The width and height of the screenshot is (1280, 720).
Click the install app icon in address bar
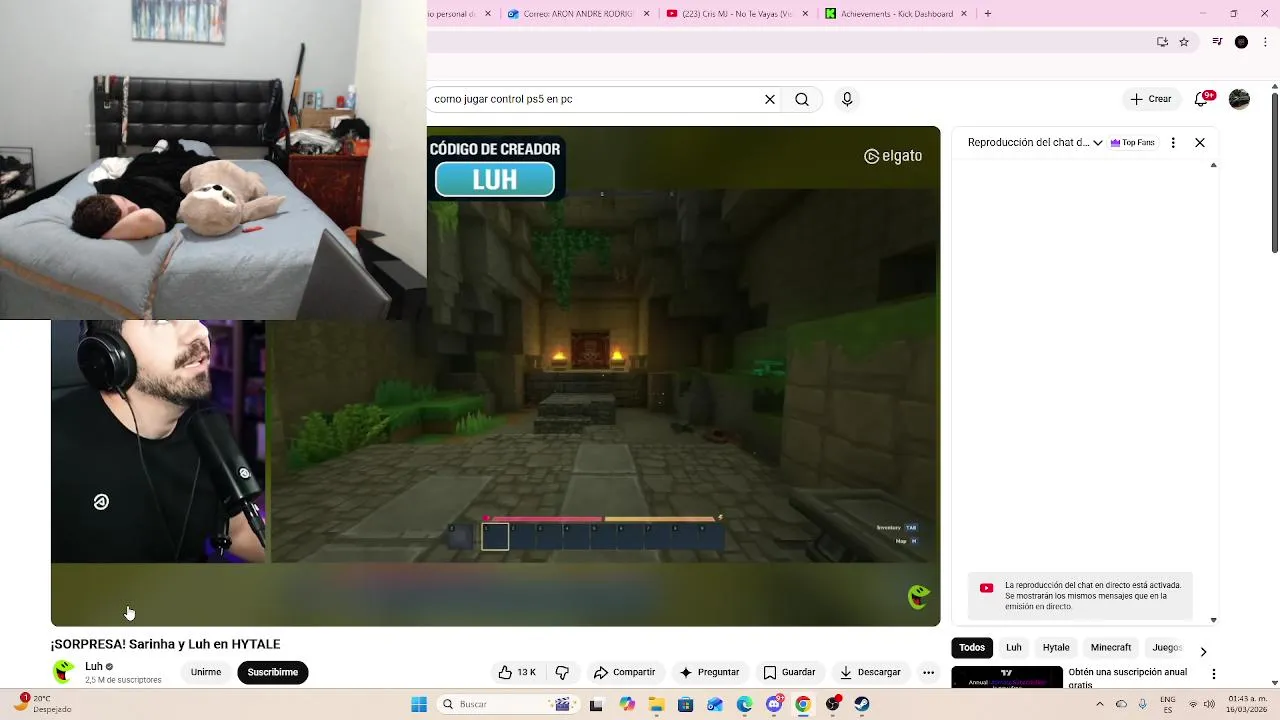(1162, 42)
